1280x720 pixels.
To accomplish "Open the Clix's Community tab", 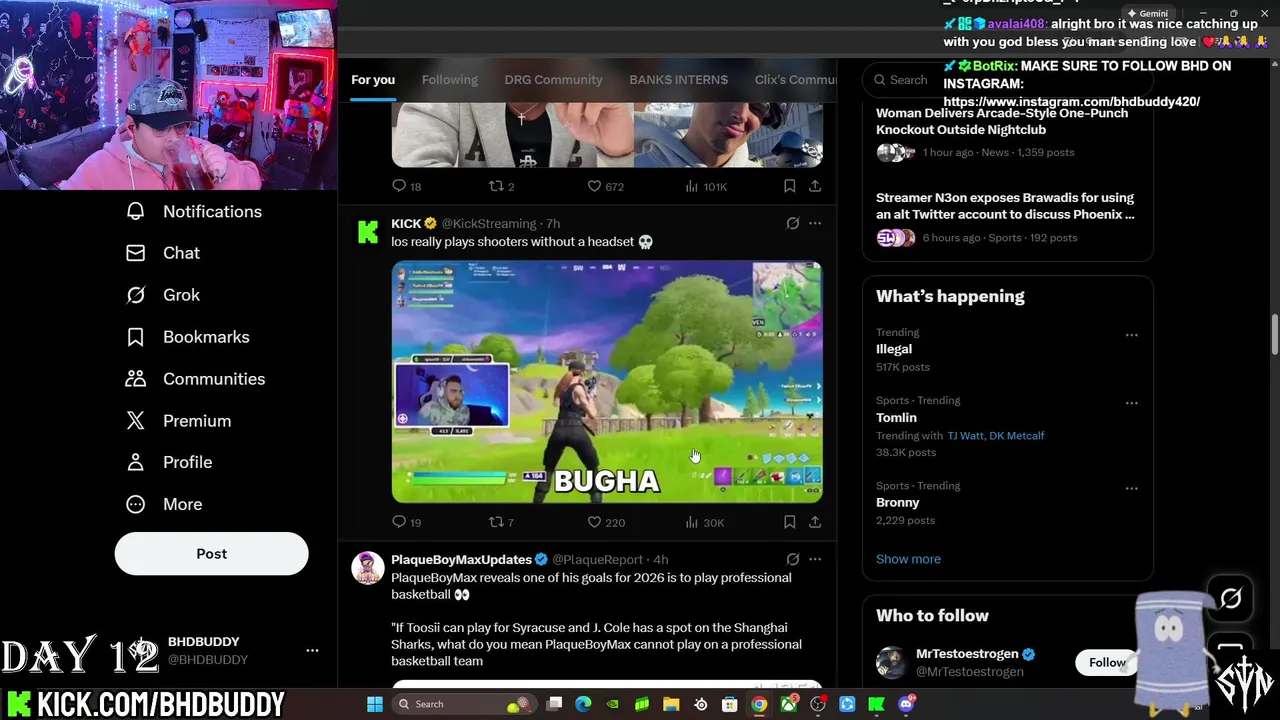I will [x=795, y=80].
